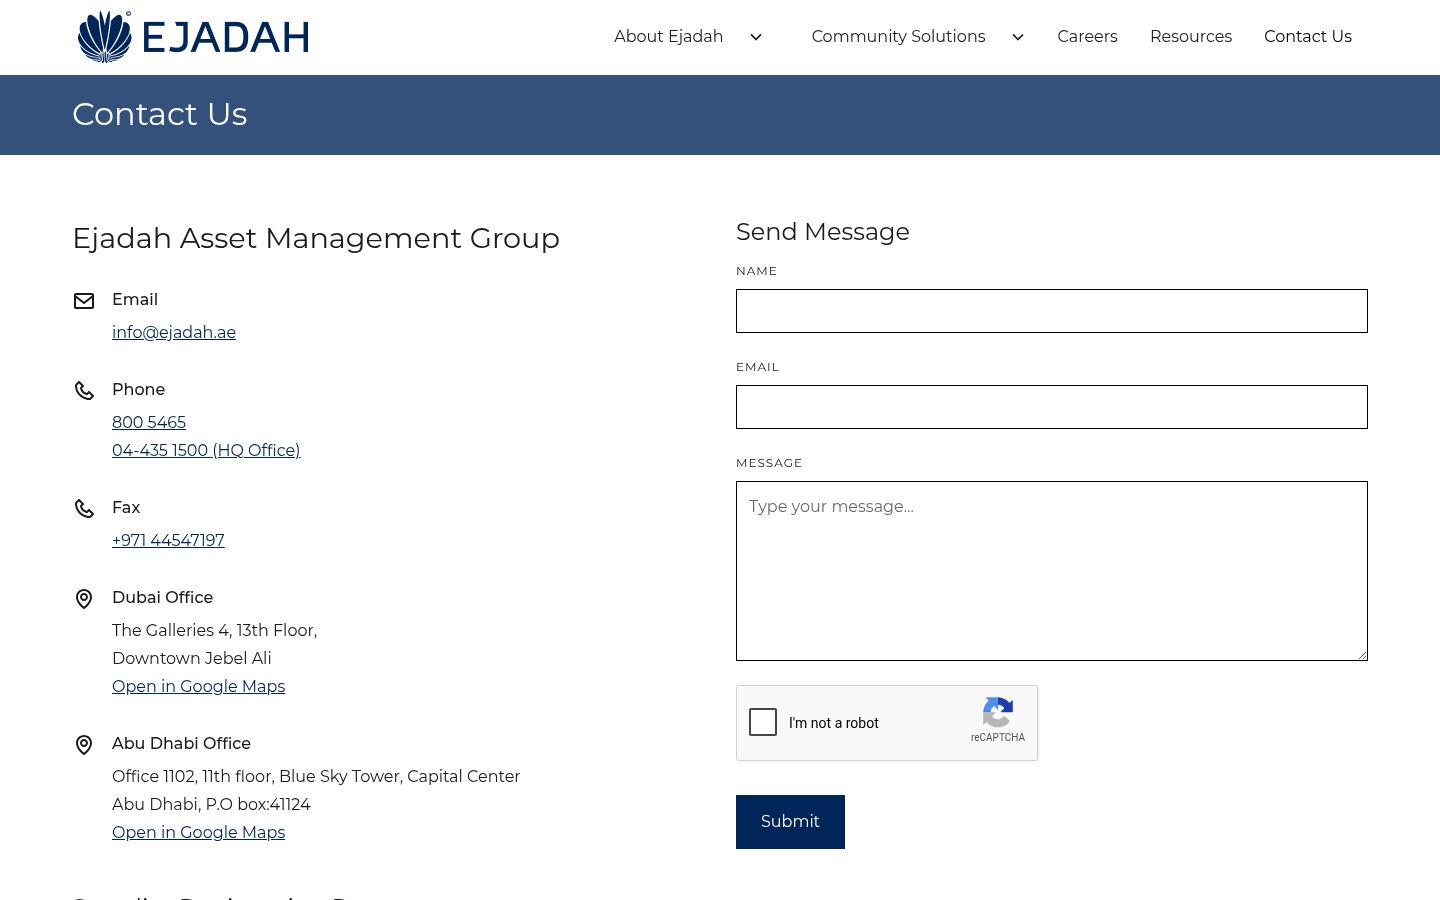This screenshot has width=1440, height=900.
Task: Check the I'm not a robot box
Action: pos(763,722)
